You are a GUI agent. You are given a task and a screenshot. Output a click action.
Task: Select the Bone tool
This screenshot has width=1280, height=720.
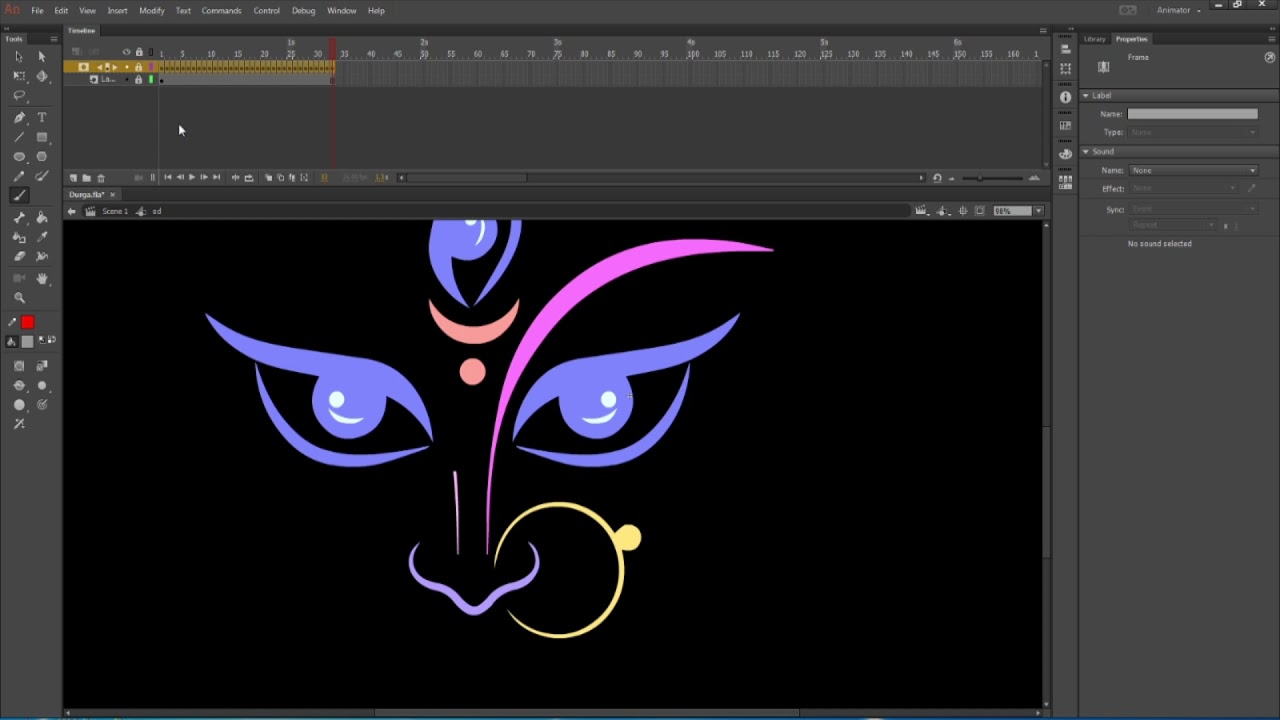click(19, 217)
